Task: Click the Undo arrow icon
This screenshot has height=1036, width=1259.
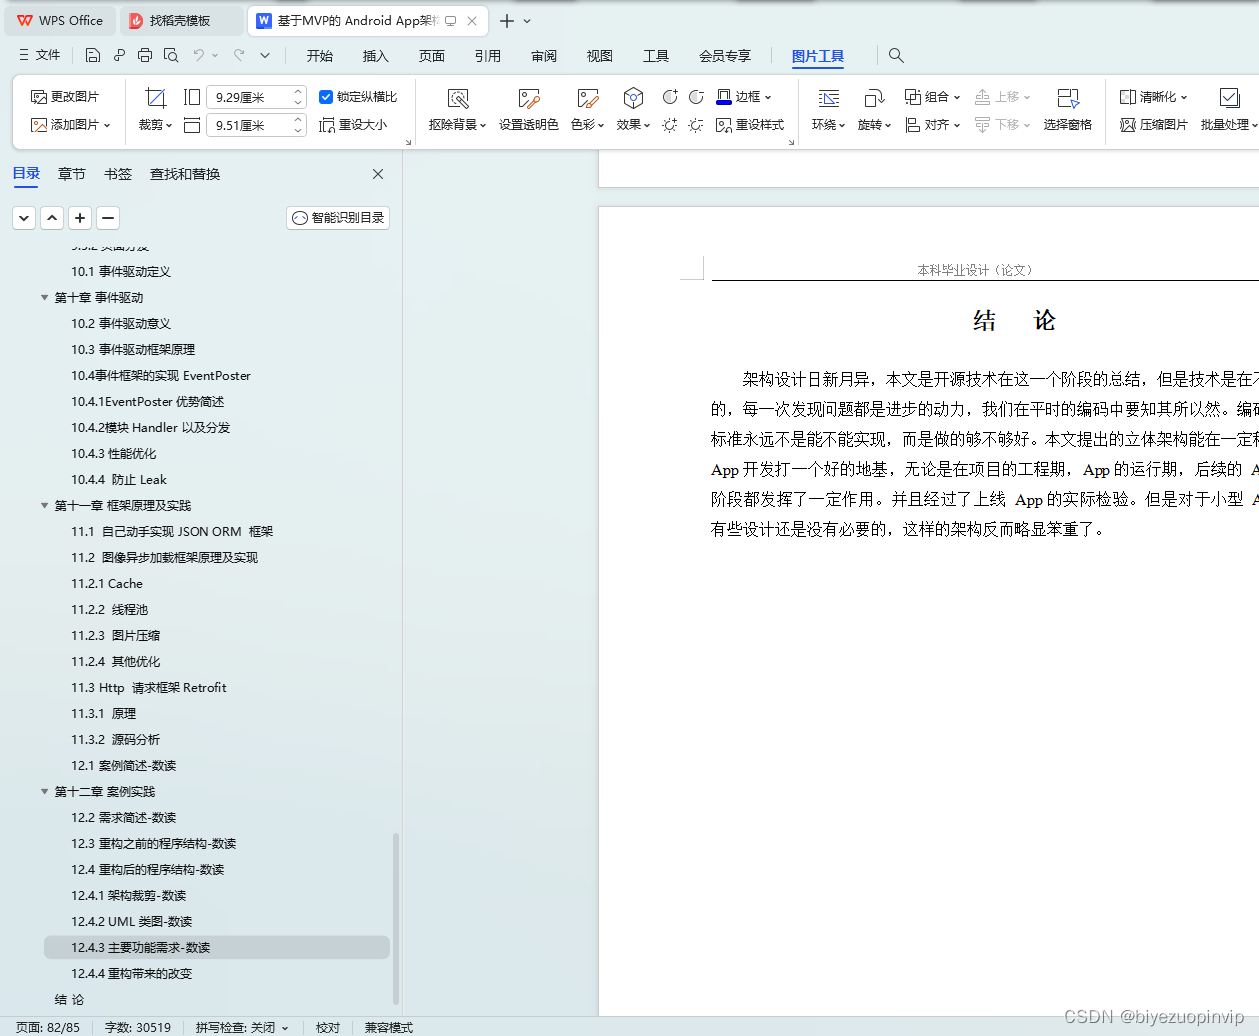Action: tap(199, 55)
